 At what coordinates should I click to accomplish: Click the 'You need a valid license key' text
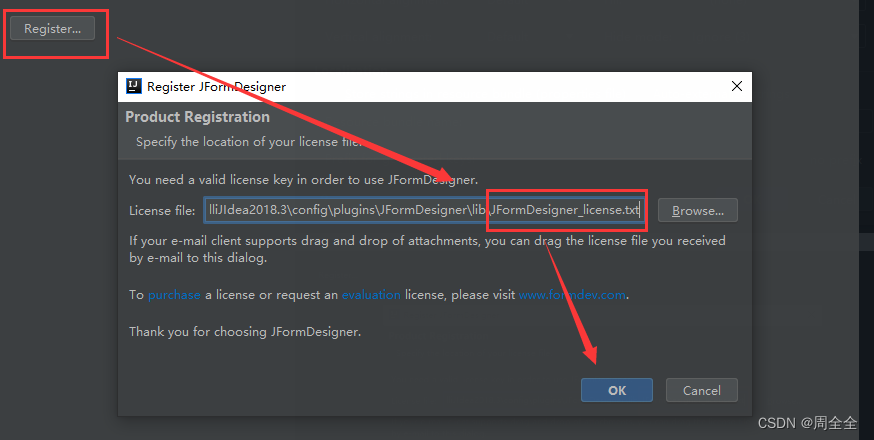303,180
